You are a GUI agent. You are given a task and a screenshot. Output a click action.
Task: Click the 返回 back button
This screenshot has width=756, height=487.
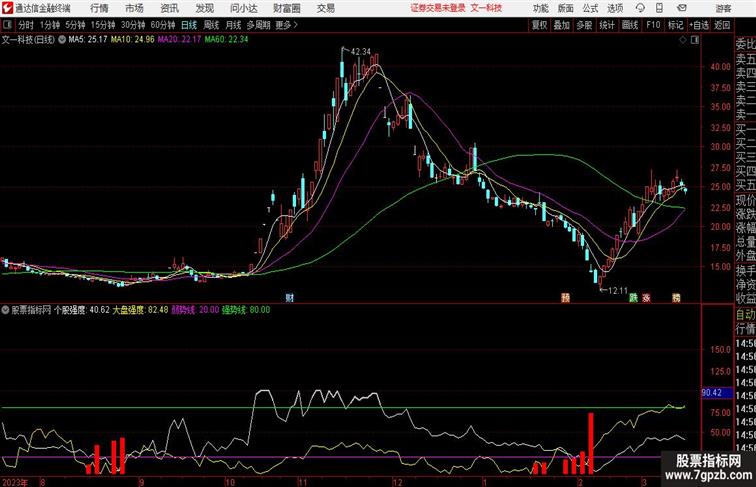tap(722, 25)
